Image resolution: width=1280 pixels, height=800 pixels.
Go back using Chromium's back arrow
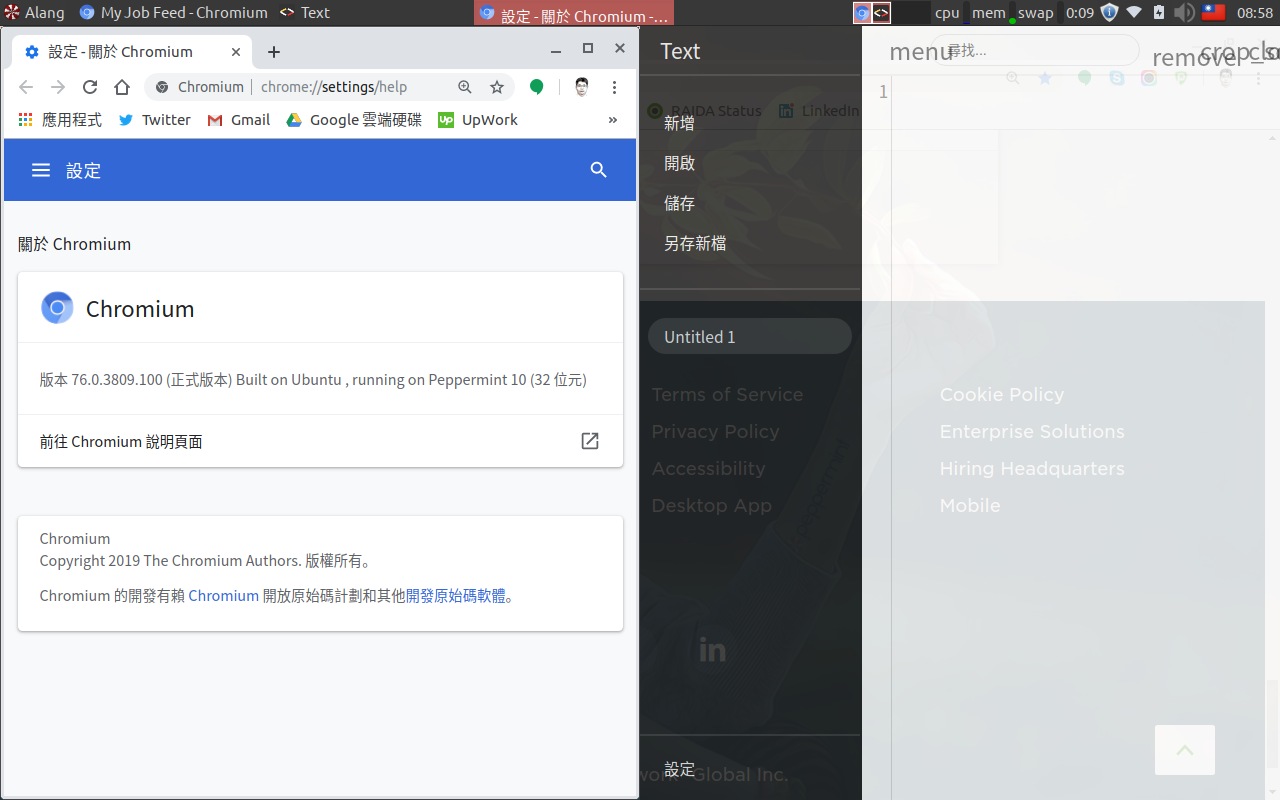26,87
